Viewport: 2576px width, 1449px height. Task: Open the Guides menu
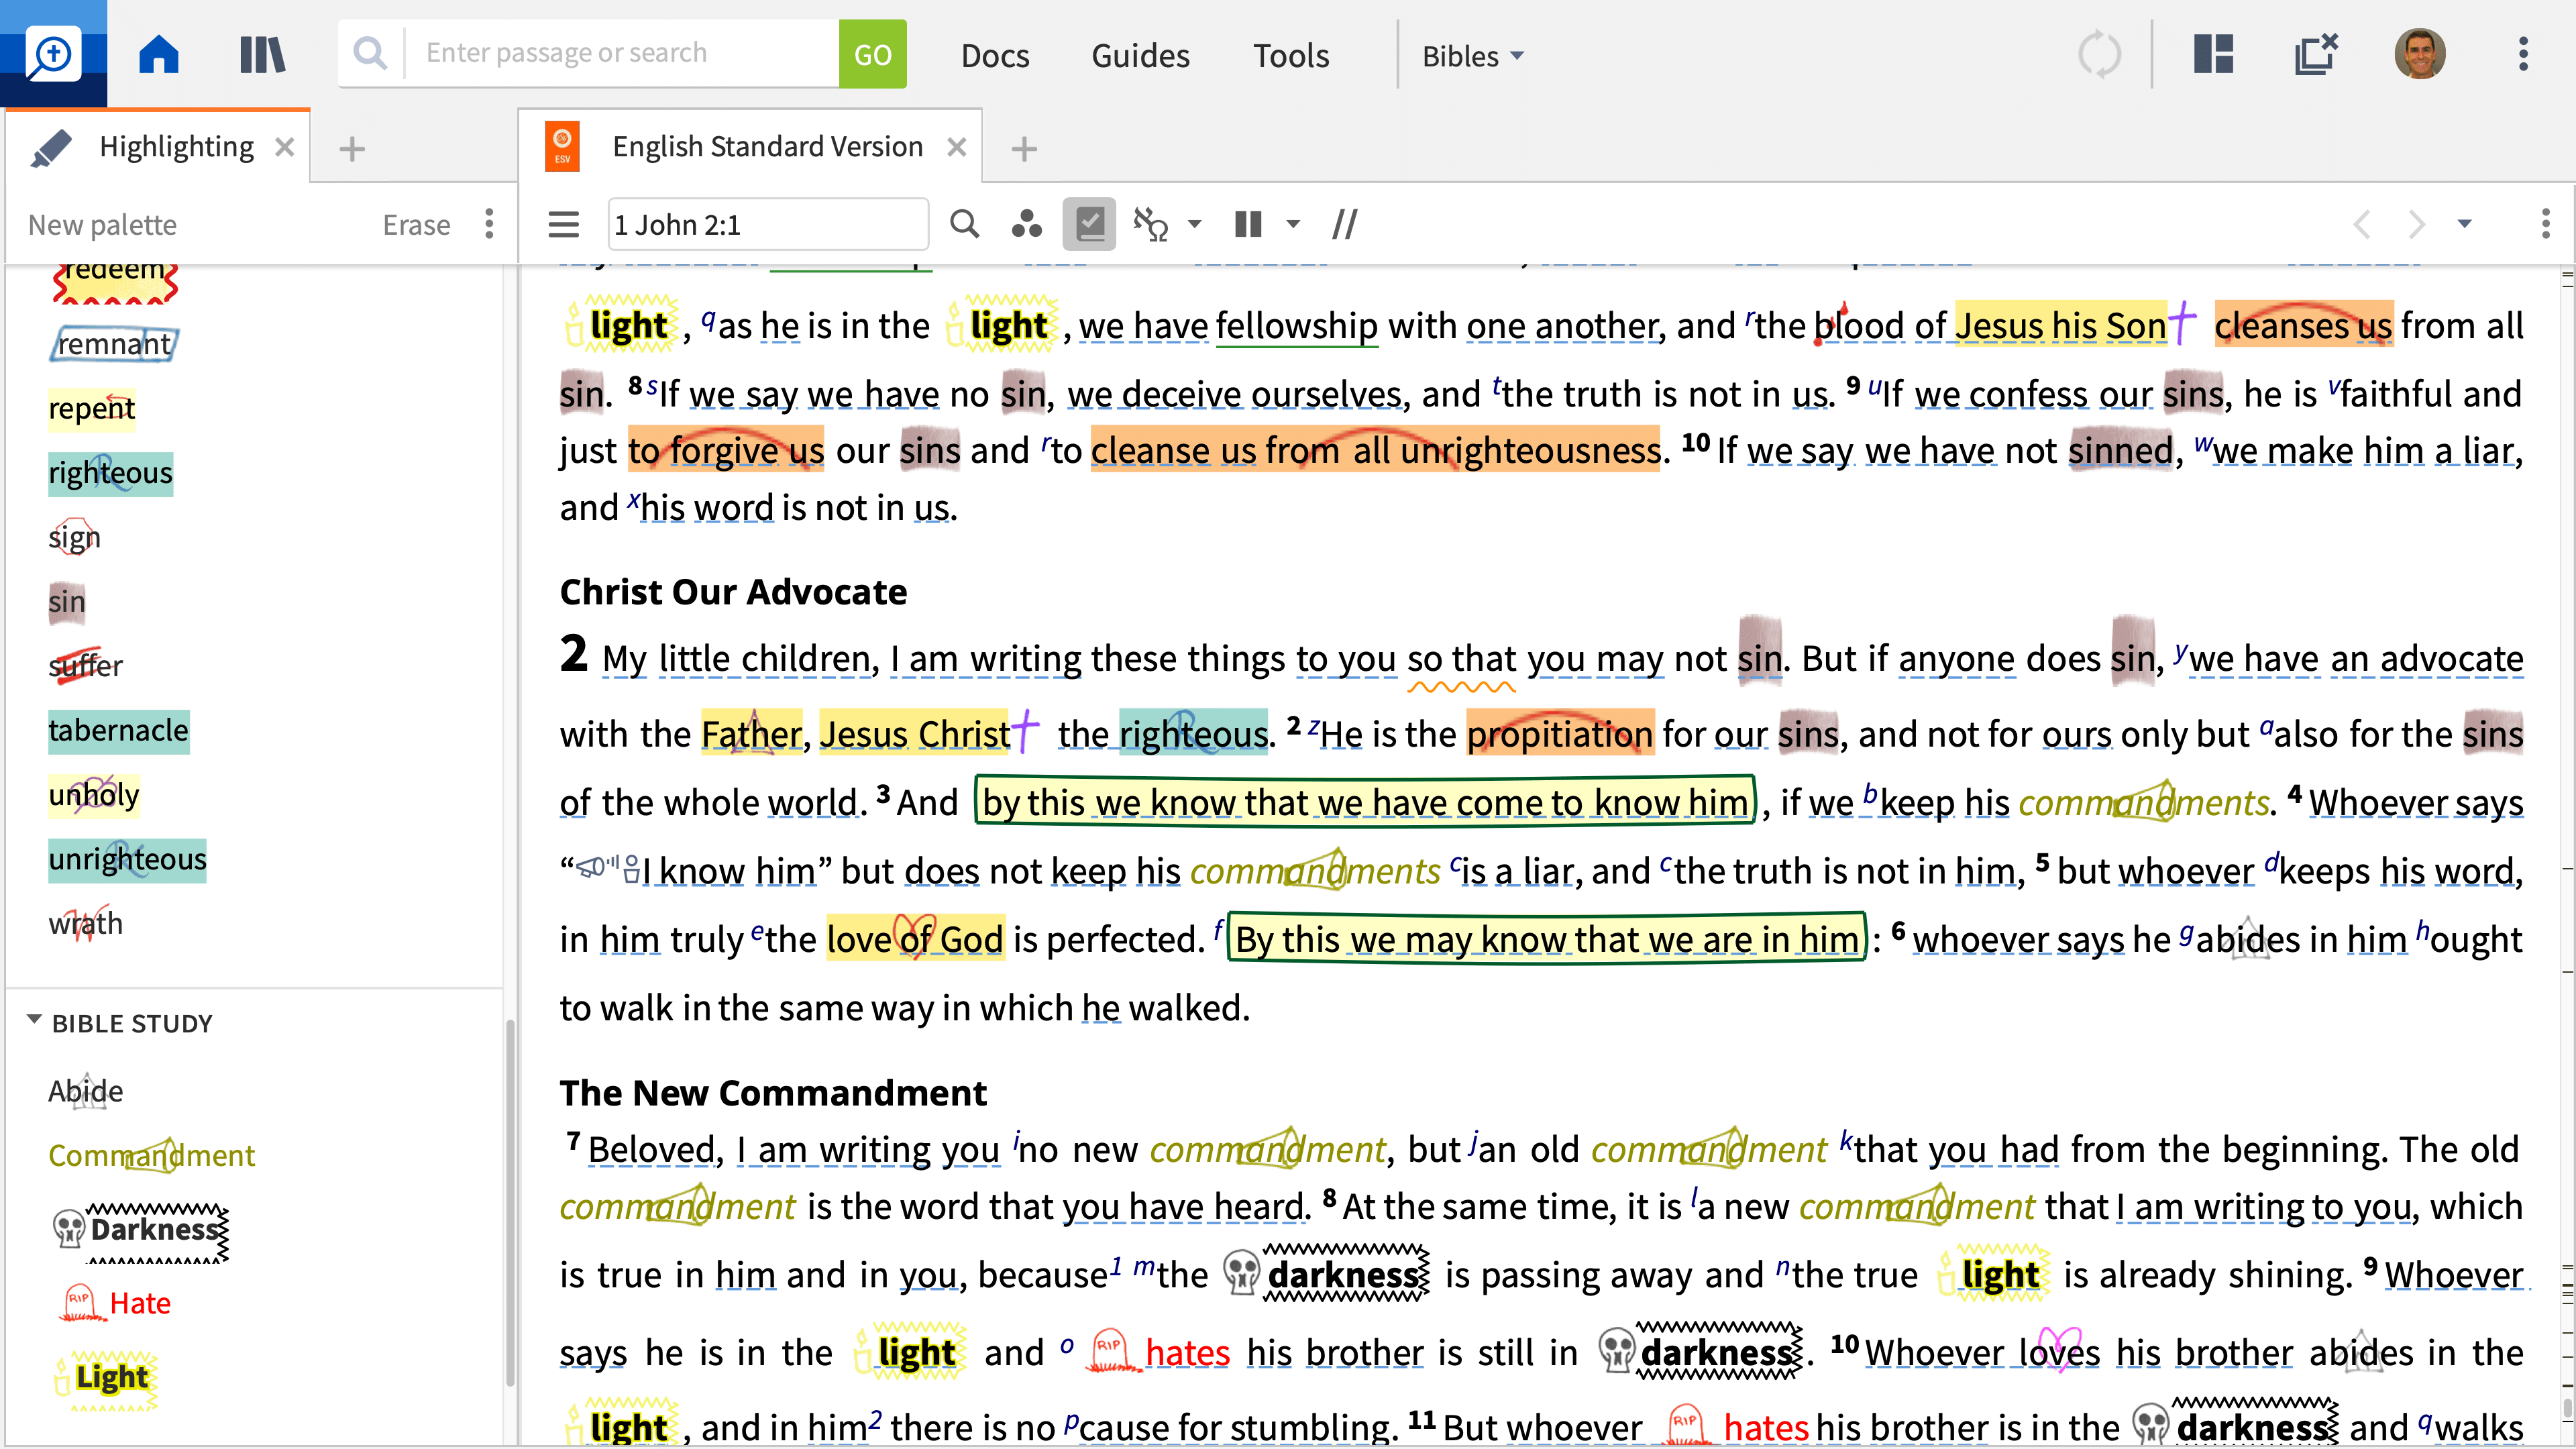tap(1140, 56)
